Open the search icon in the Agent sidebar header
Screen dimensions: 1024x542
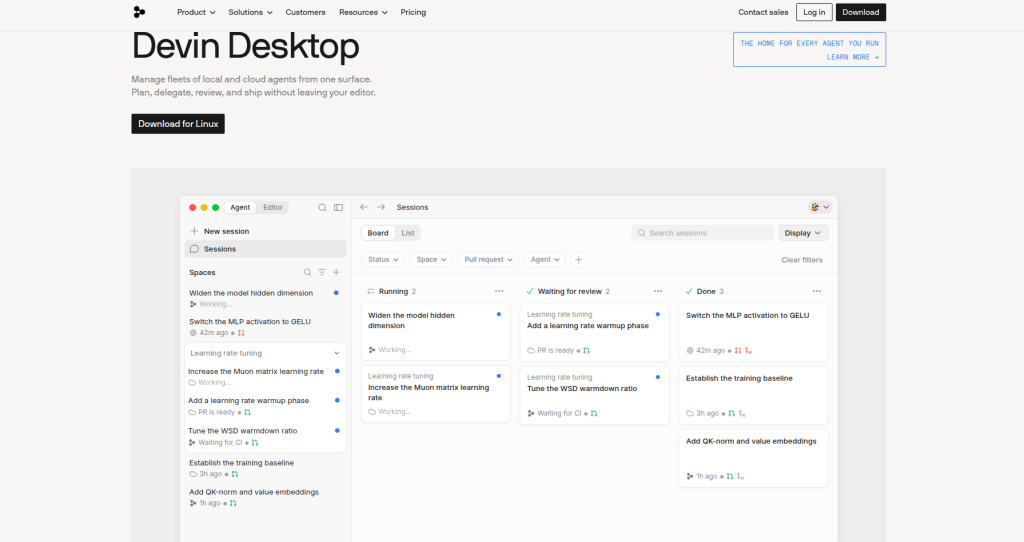[322, 208]
